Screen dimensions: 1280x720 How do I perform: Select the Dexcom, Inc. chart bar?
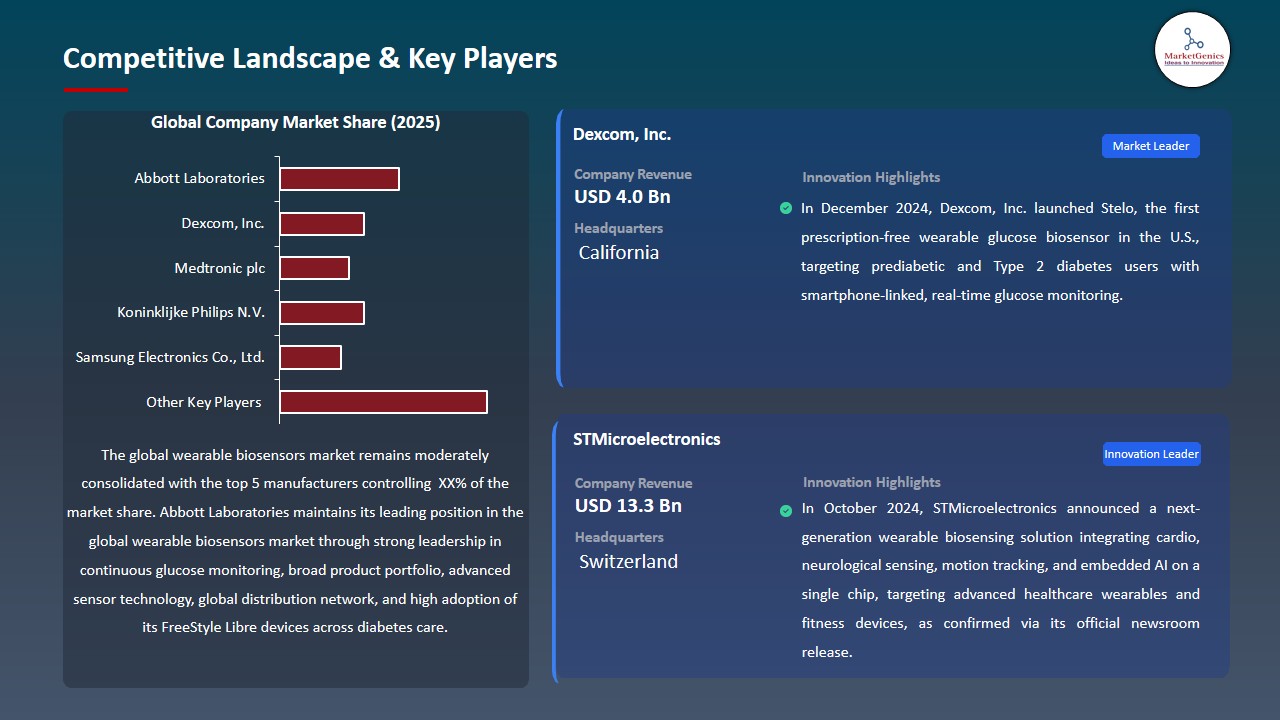click(x=322, y=224)
